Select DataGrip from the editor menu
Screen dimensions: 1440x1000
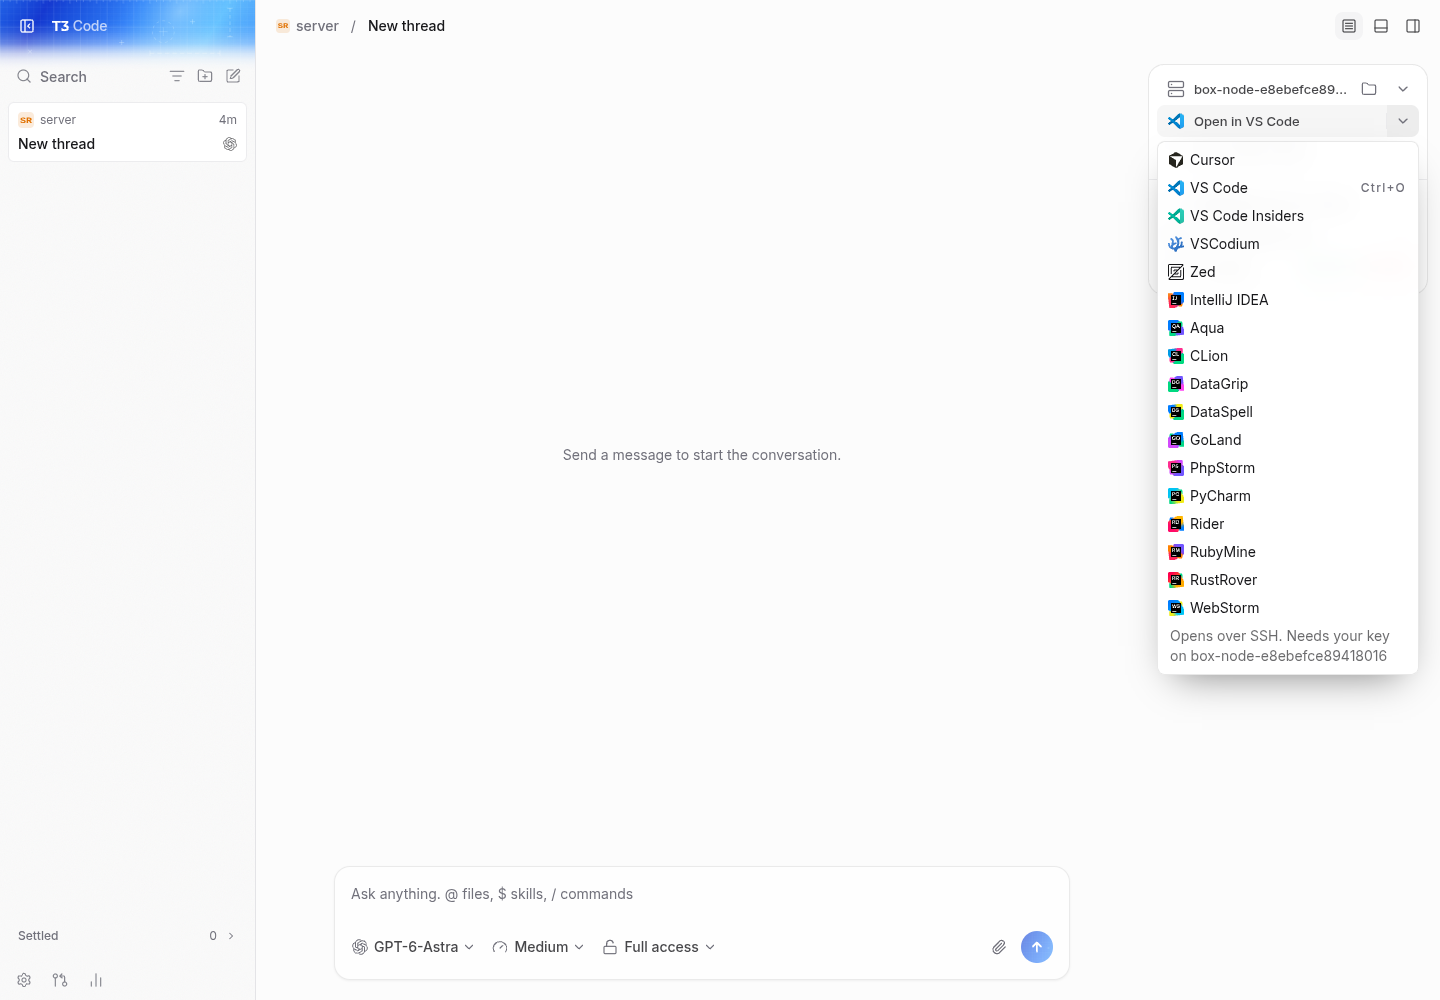pyautogui.click(x=1288, y=384)
